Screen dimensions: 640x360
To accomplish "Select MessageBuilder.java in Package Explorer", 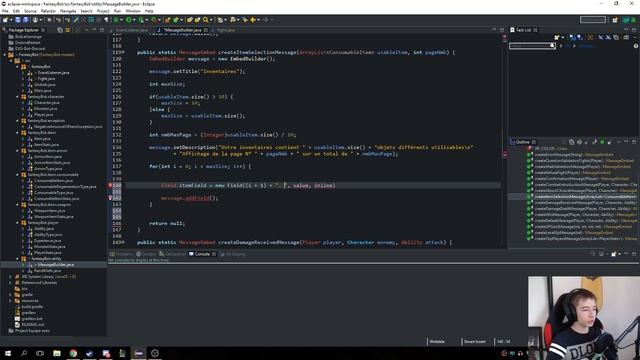I will coord(56,265).
